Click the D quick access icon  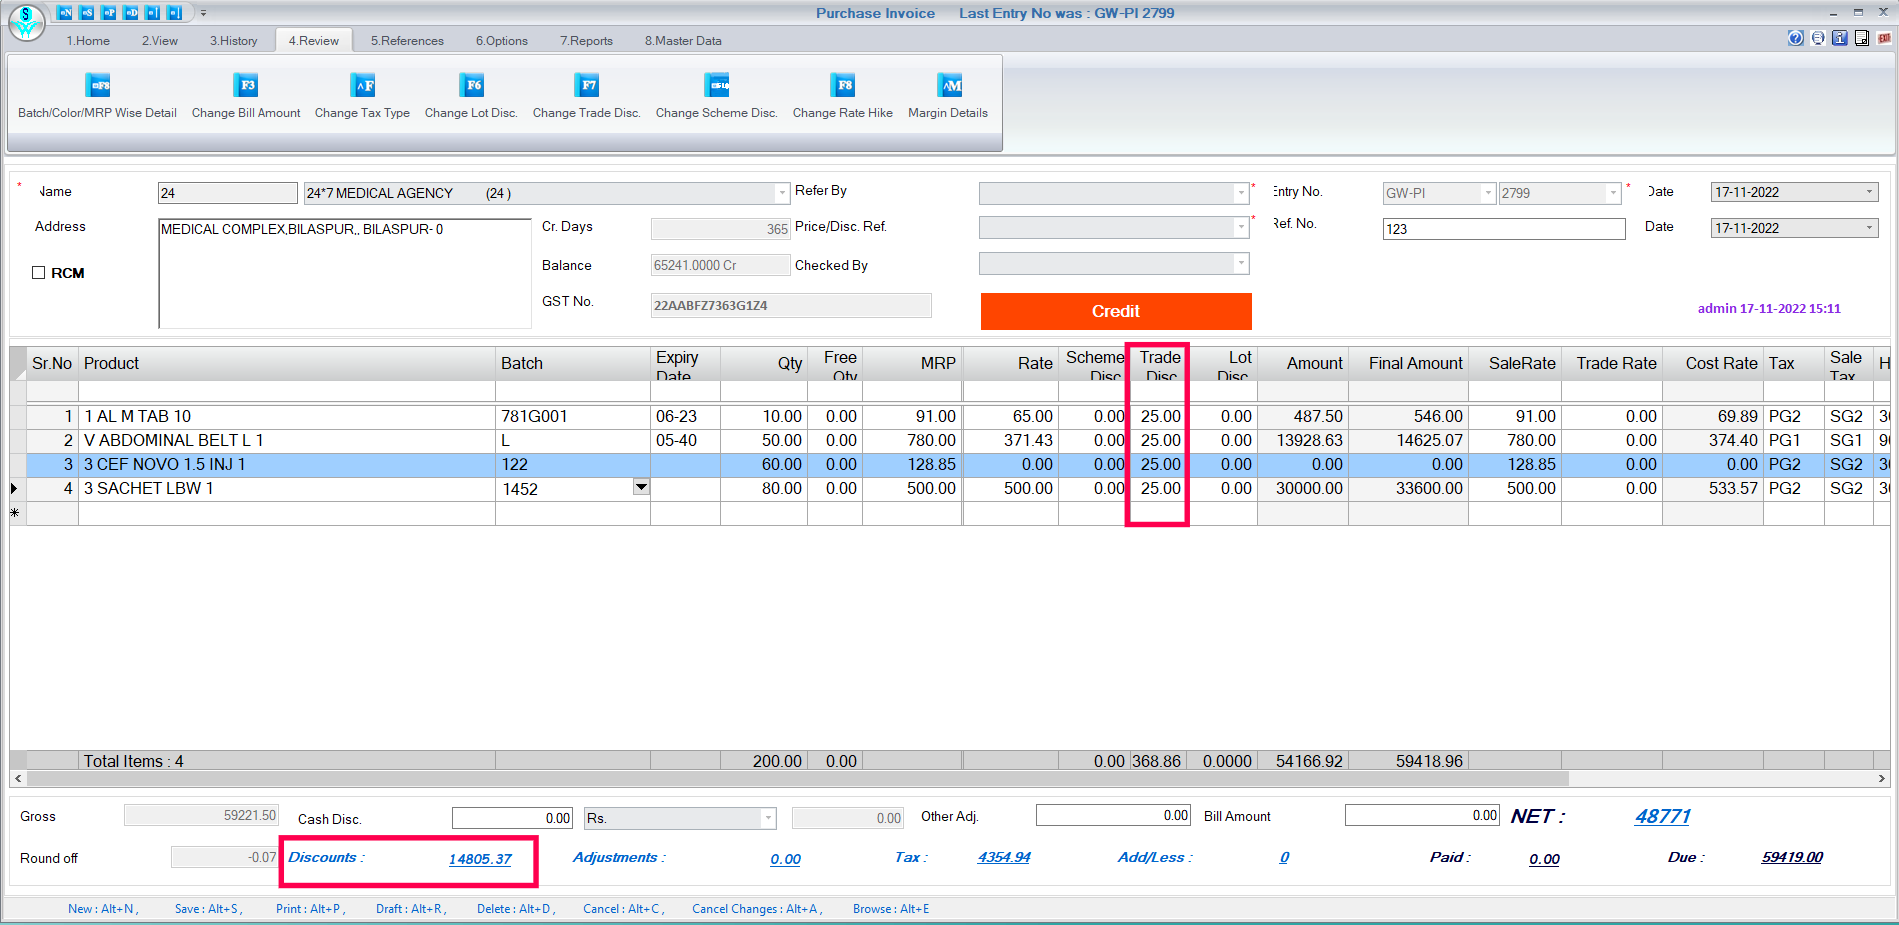[131, 13]
